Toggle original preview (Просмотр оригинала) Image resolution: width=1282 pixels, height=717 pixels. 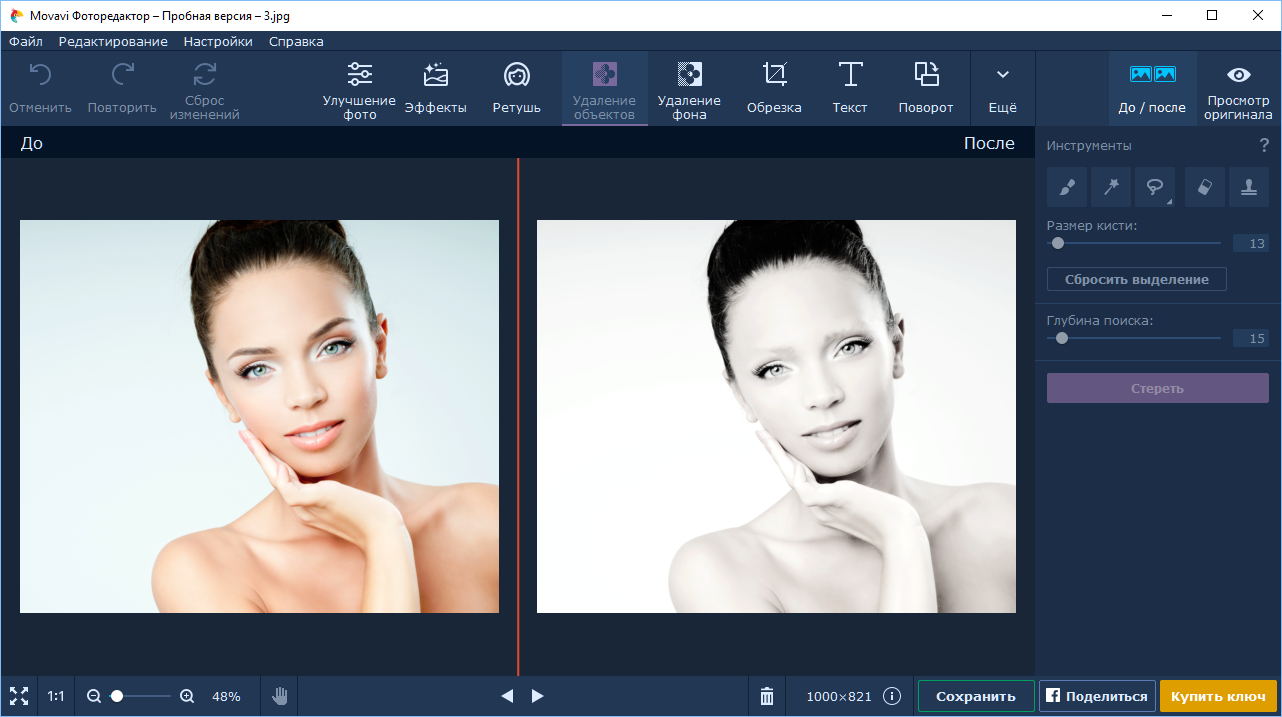[1239, 88]
